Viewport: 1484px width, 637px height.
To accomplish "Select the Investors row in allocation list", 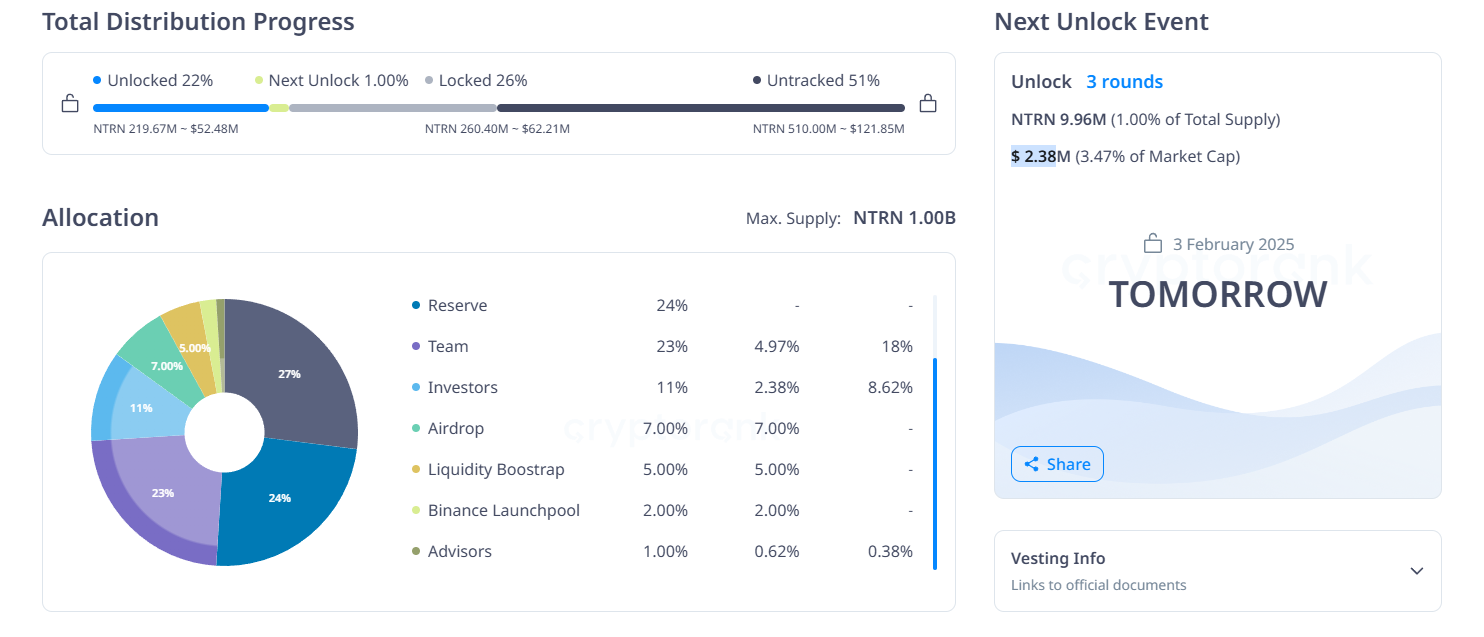I will (662, 387).
